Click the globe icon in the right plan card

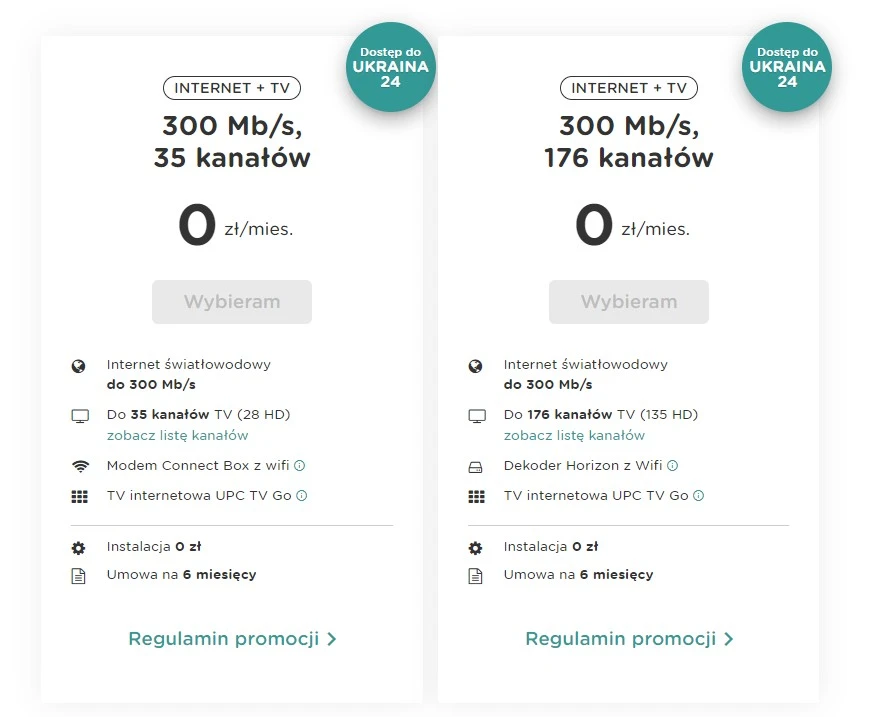[x=476, y=365]
